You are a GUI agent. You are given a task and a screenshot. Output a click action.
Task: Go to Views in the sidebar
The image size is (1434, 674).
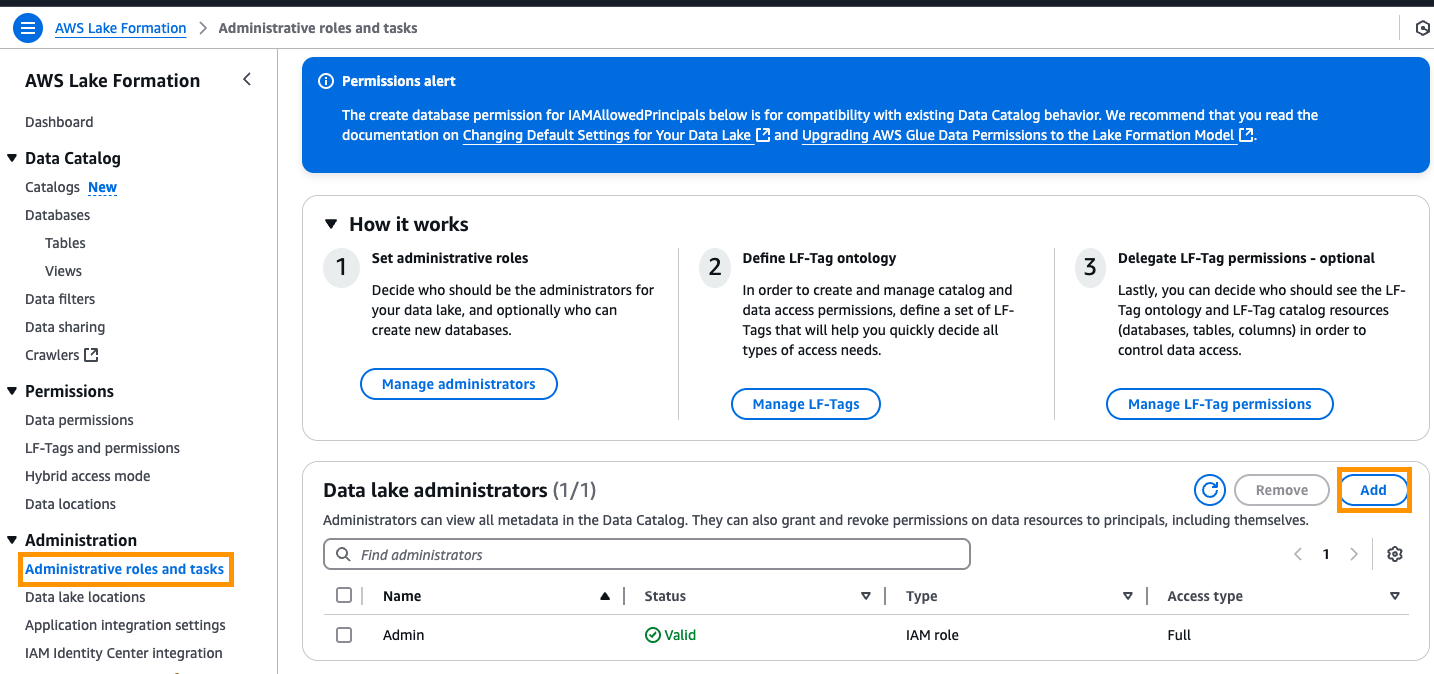tap(63, 271)
